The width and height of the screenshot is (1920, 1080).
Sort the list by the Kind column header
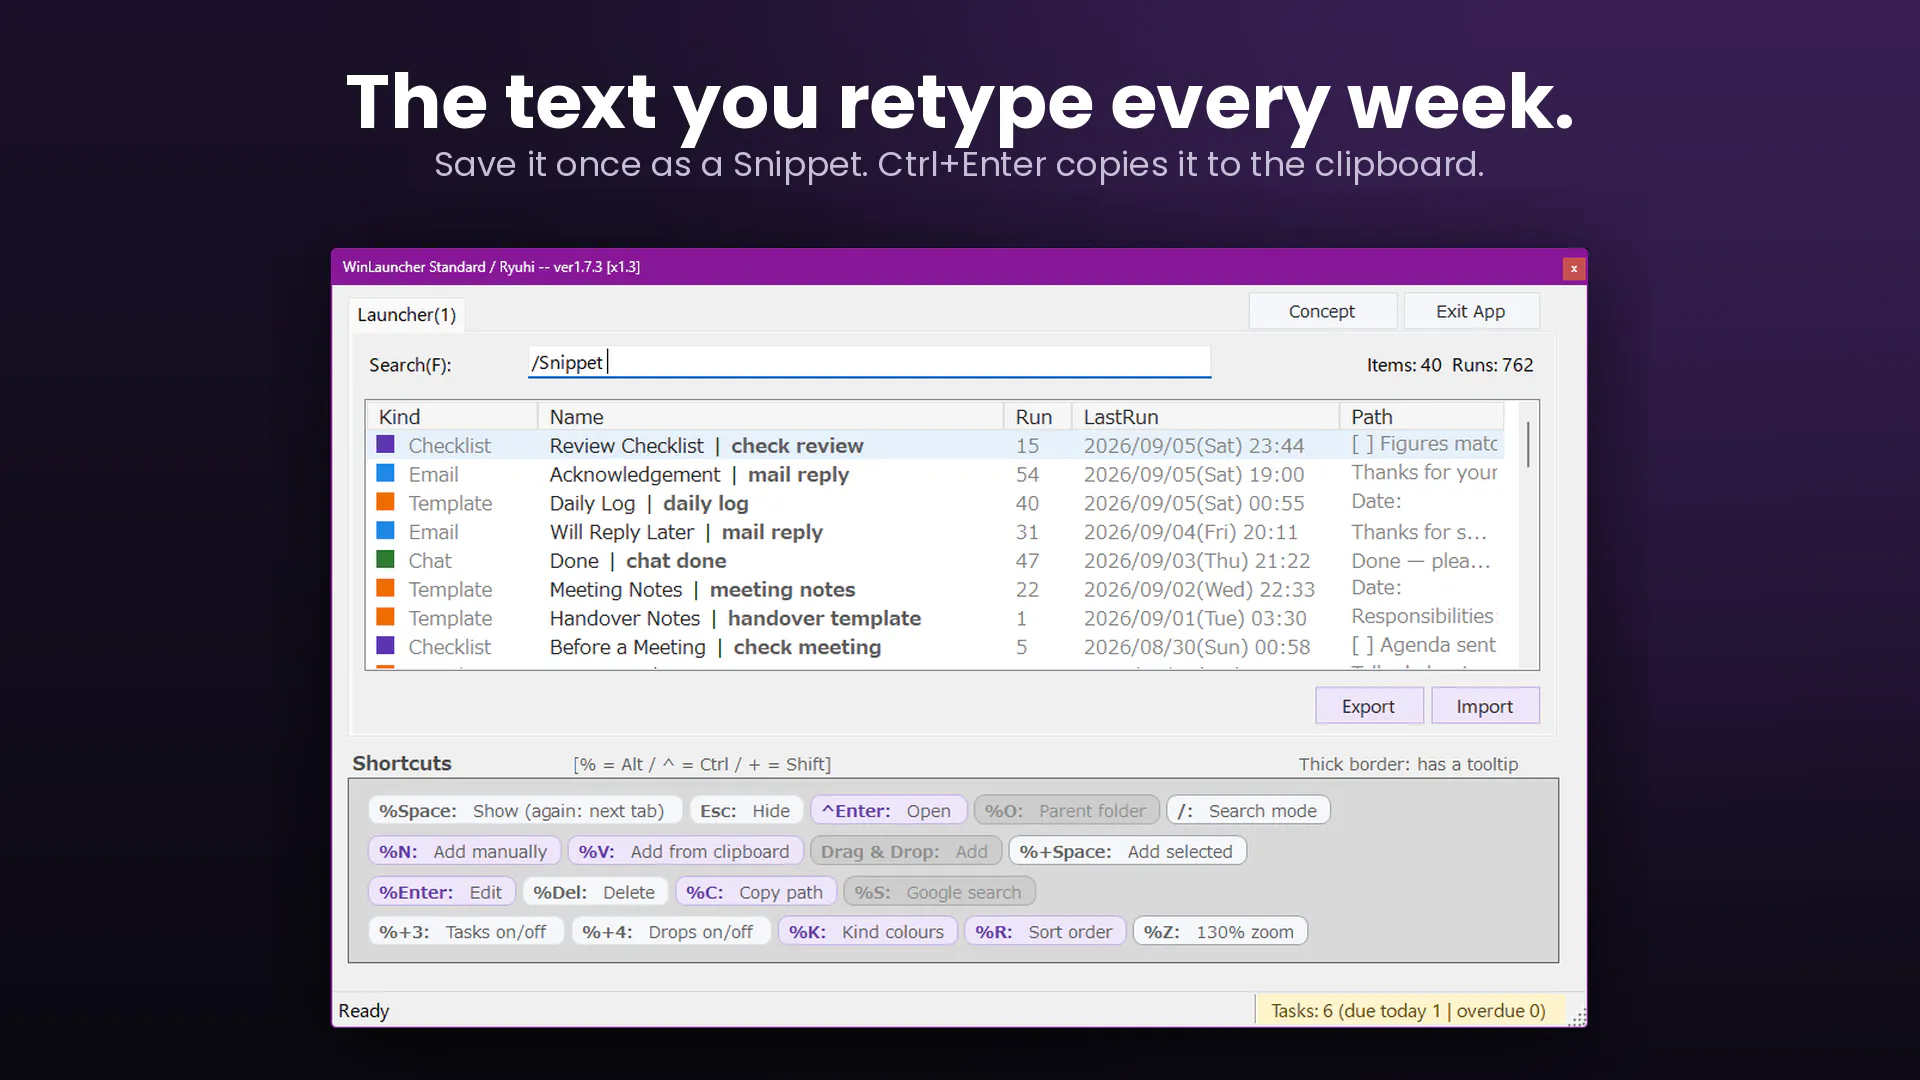[x=452, y=416]
